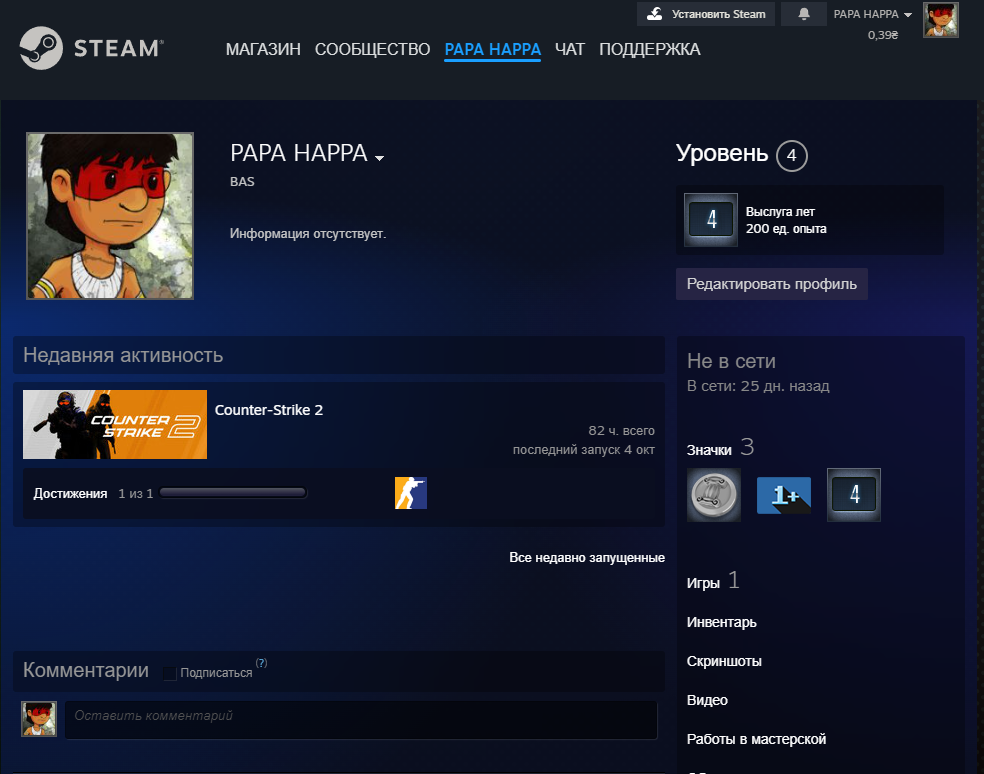Image resolution: width=984 pixels, height=774 pixels.
Task: Expand the PAPA HAPPA account dropdown in header
Action: [x=873, y=14]
